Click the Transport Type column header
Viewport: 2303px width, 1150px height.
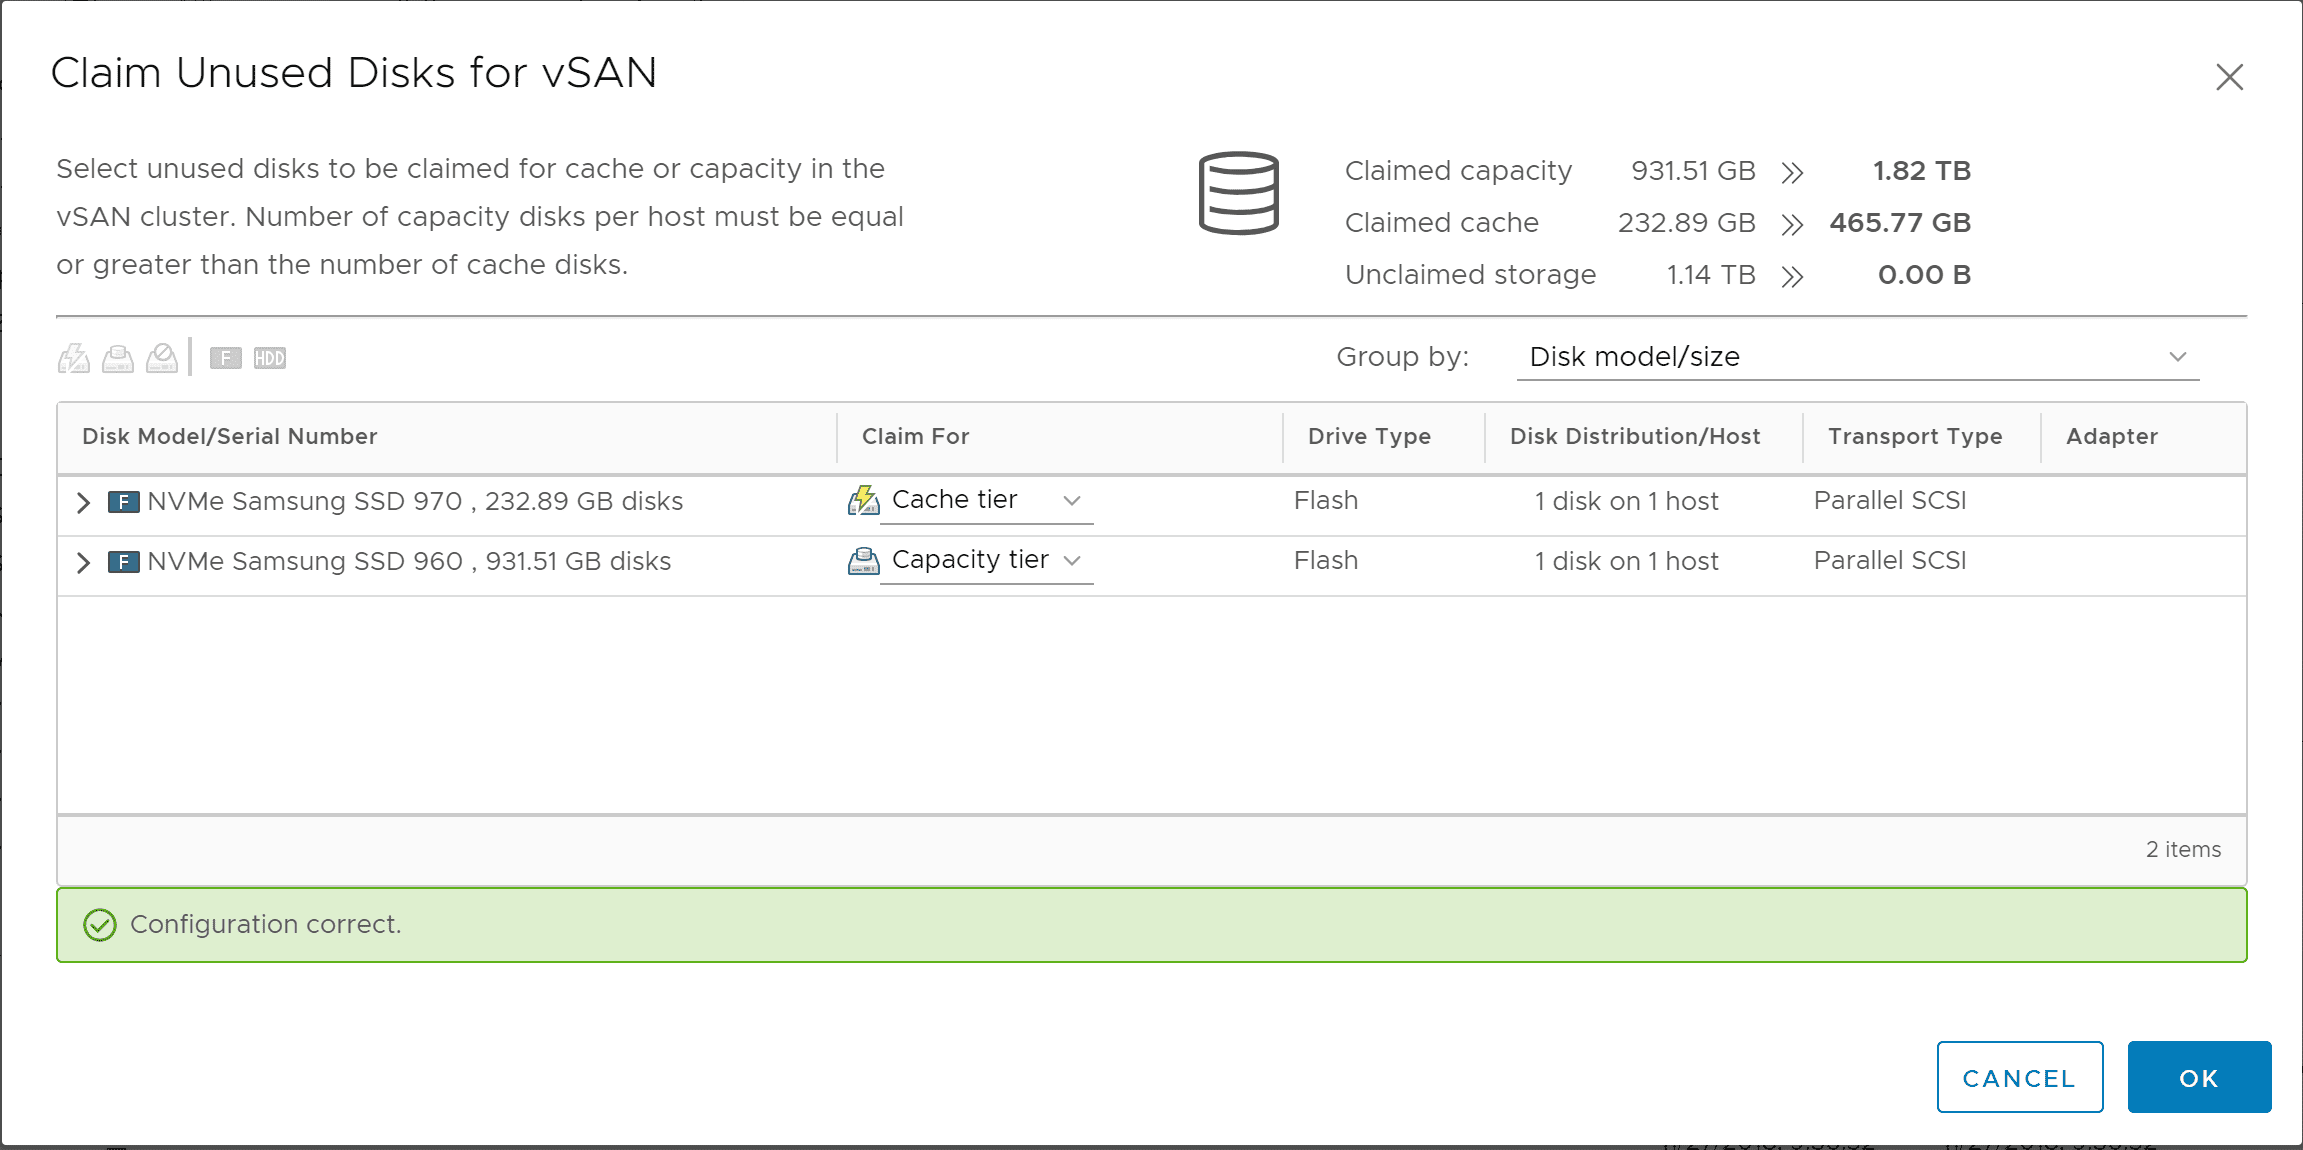pos(1914,437)
